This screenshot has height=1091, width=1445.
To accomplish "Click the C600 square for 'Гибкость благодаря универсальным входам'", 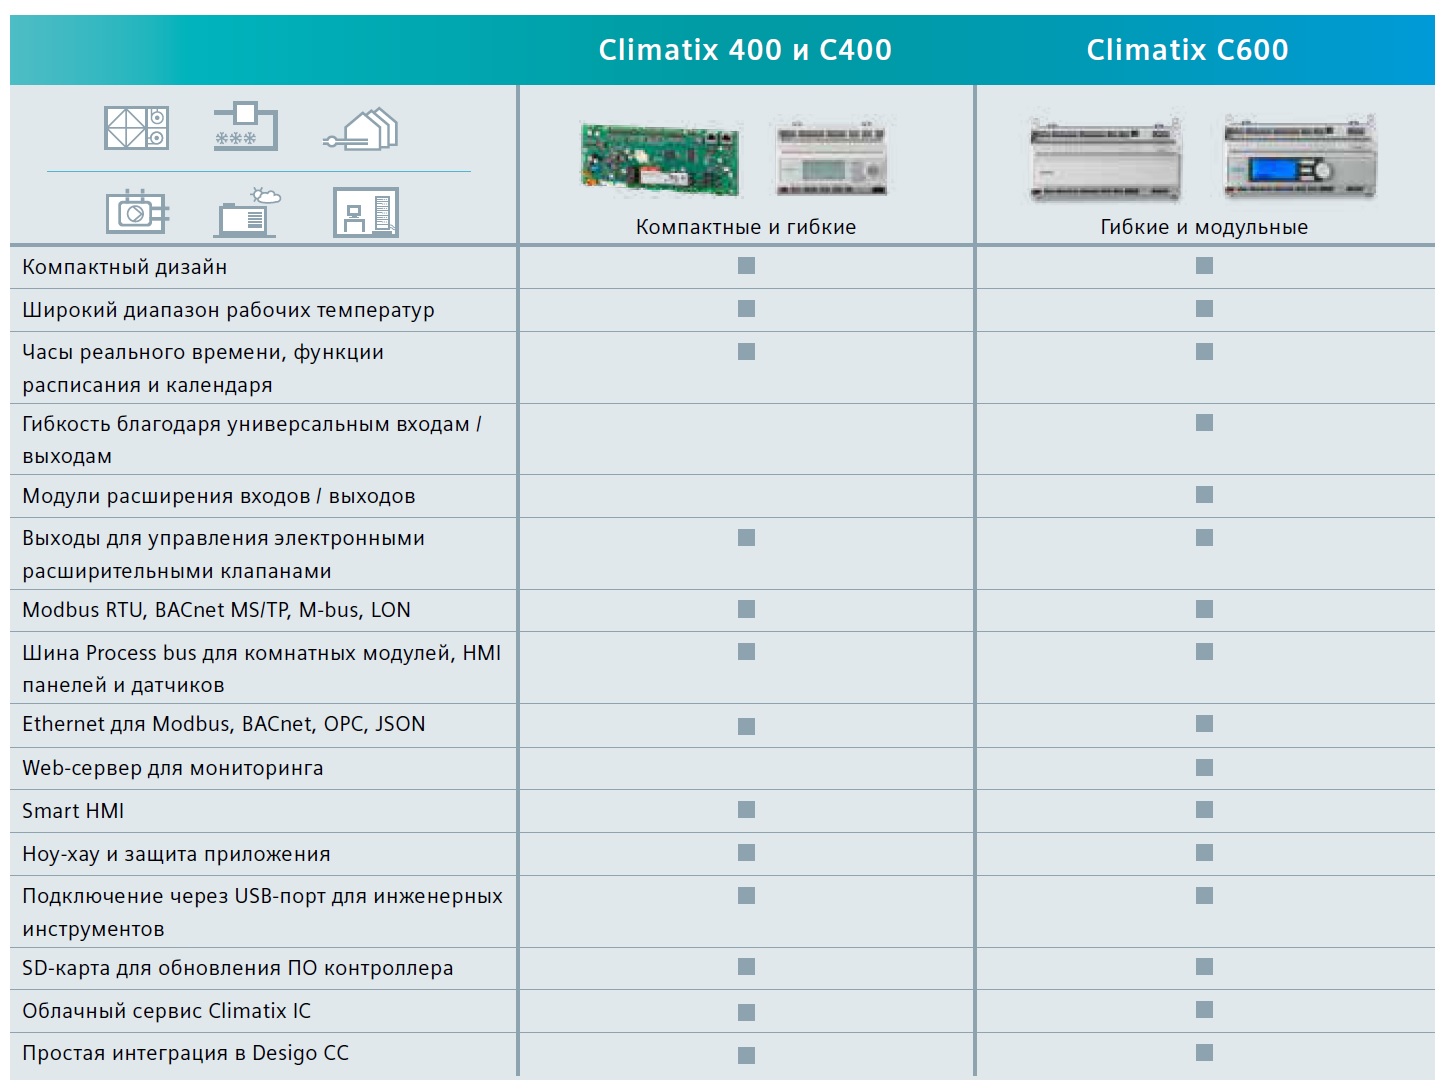I will (1204, 423).
